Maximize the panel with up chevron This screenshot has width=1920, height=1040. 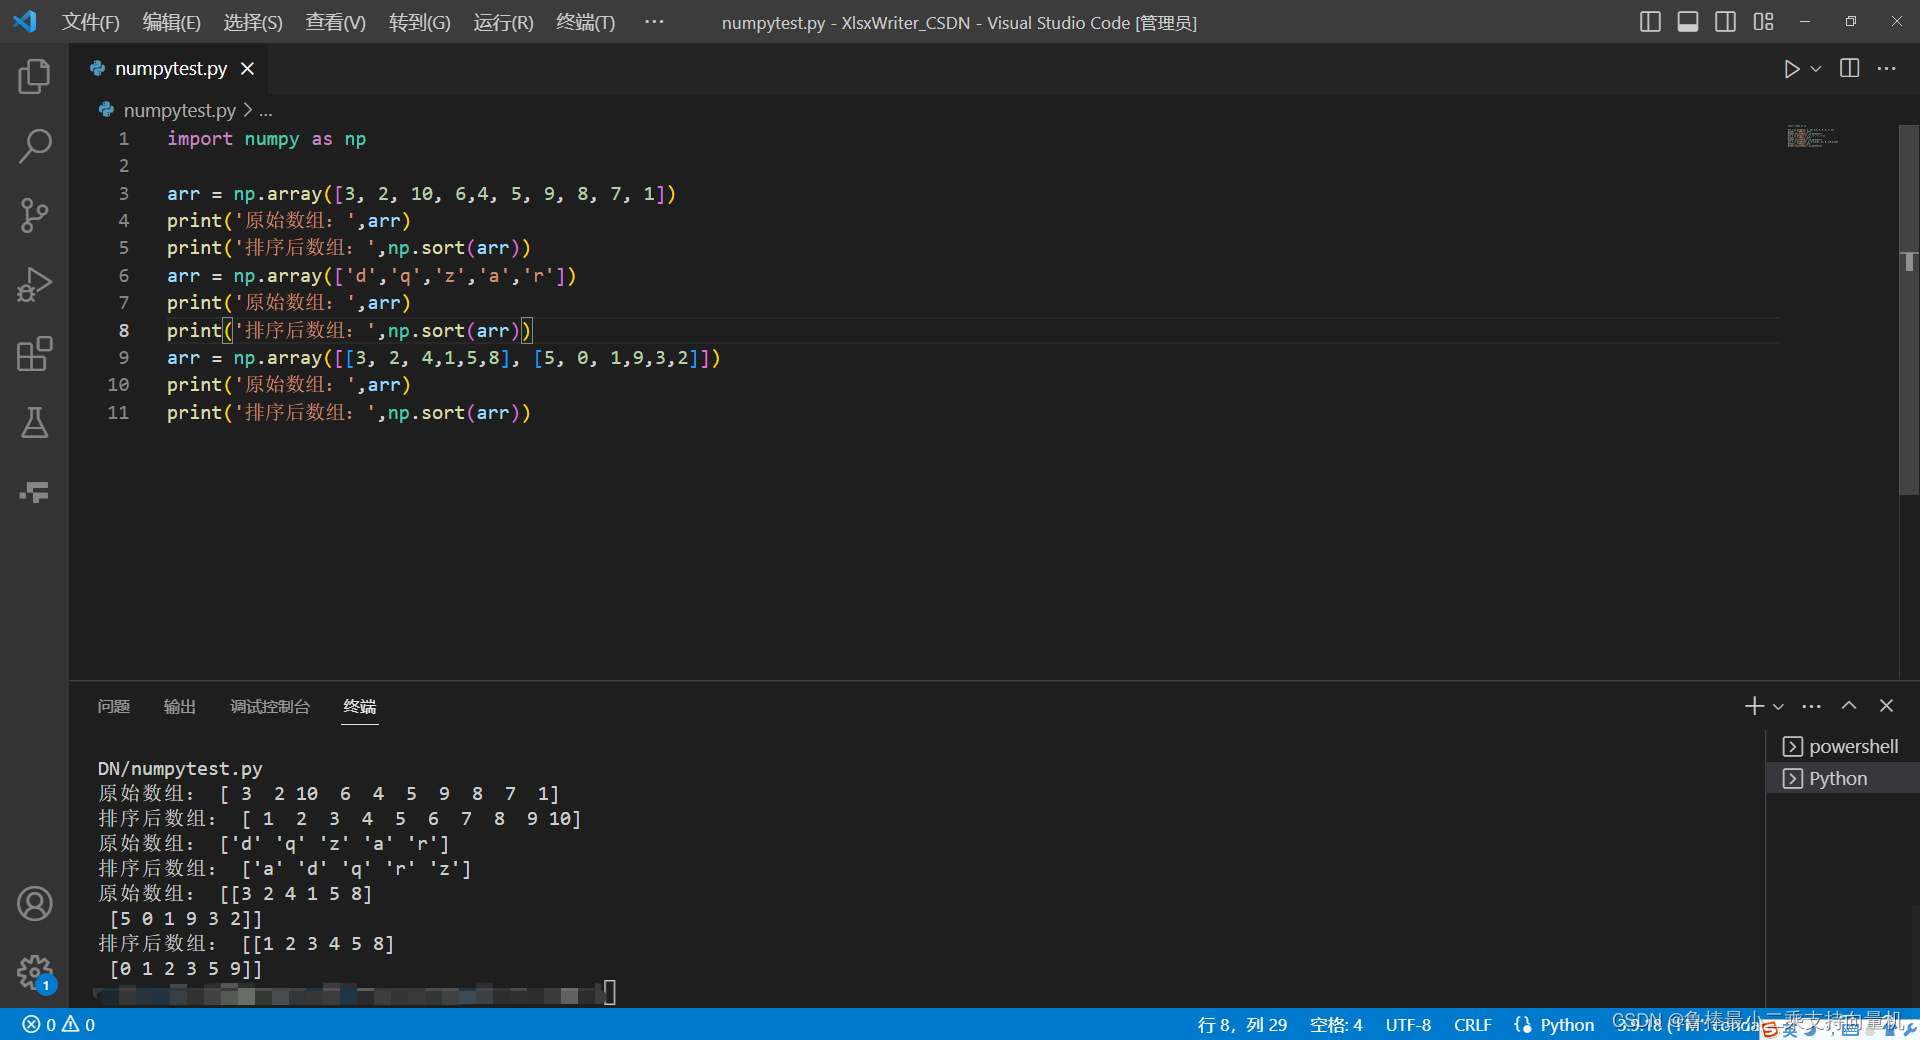click(1849, 706)
